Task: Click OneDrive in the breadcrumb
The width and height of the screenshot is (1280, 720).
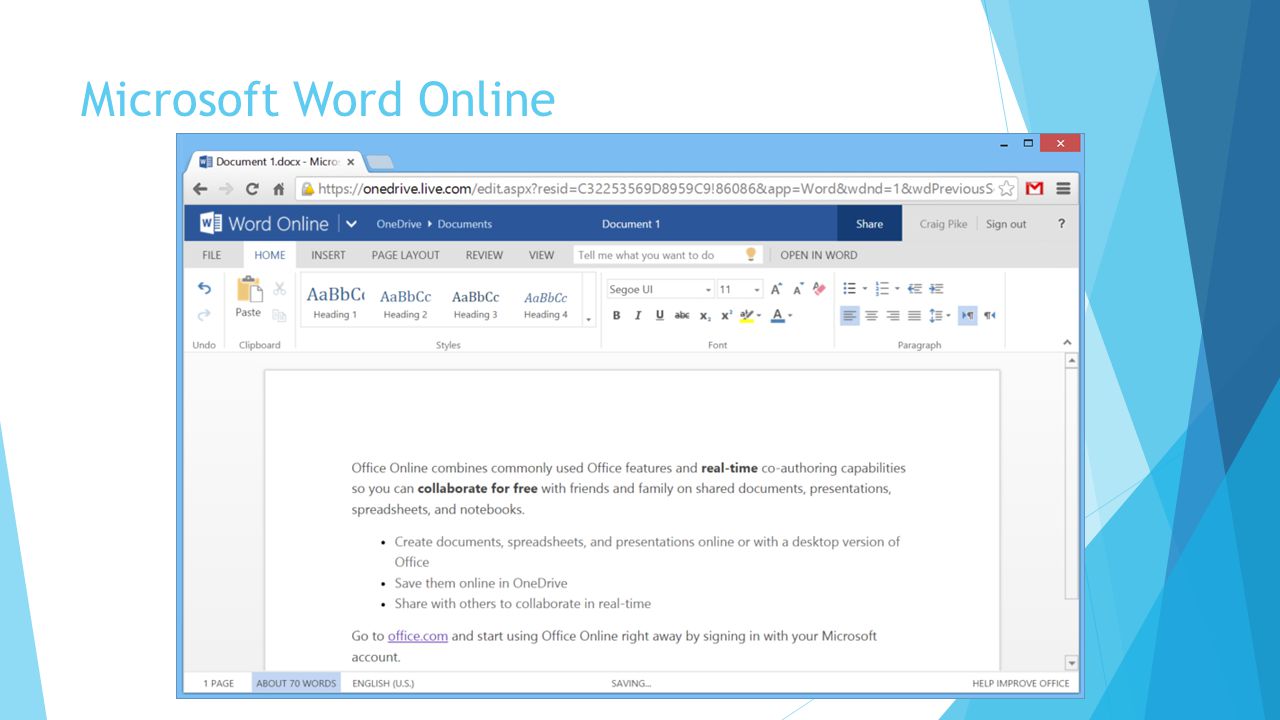Action: [399, 224]
